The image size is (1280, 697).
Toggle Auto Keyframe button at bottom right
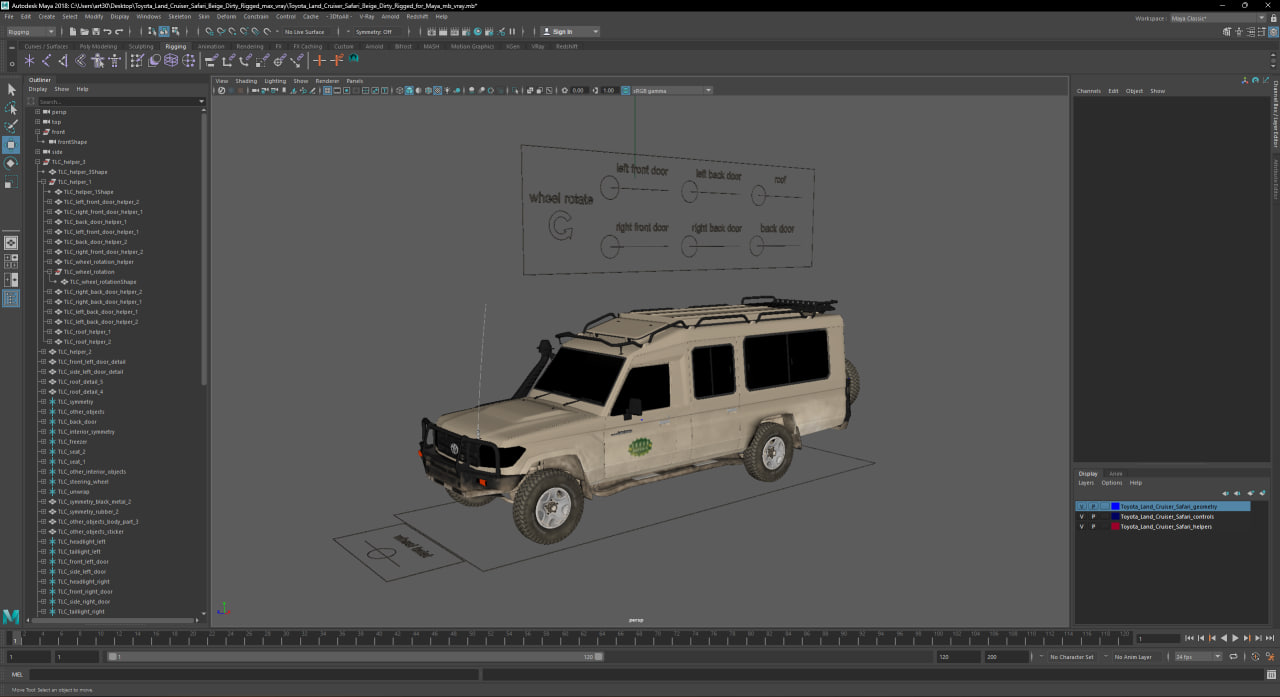(x=1256, y=657)
